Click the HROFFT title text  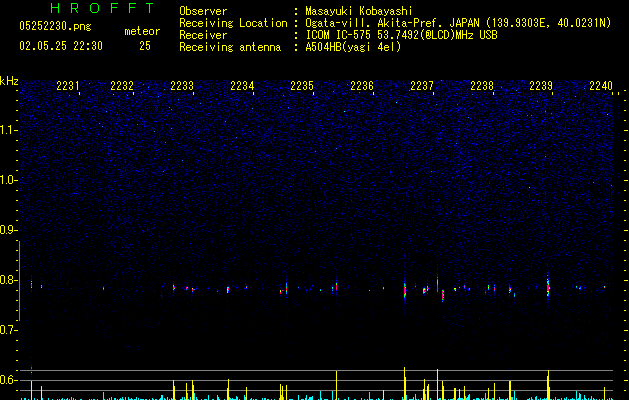click(x=103, y=8)
